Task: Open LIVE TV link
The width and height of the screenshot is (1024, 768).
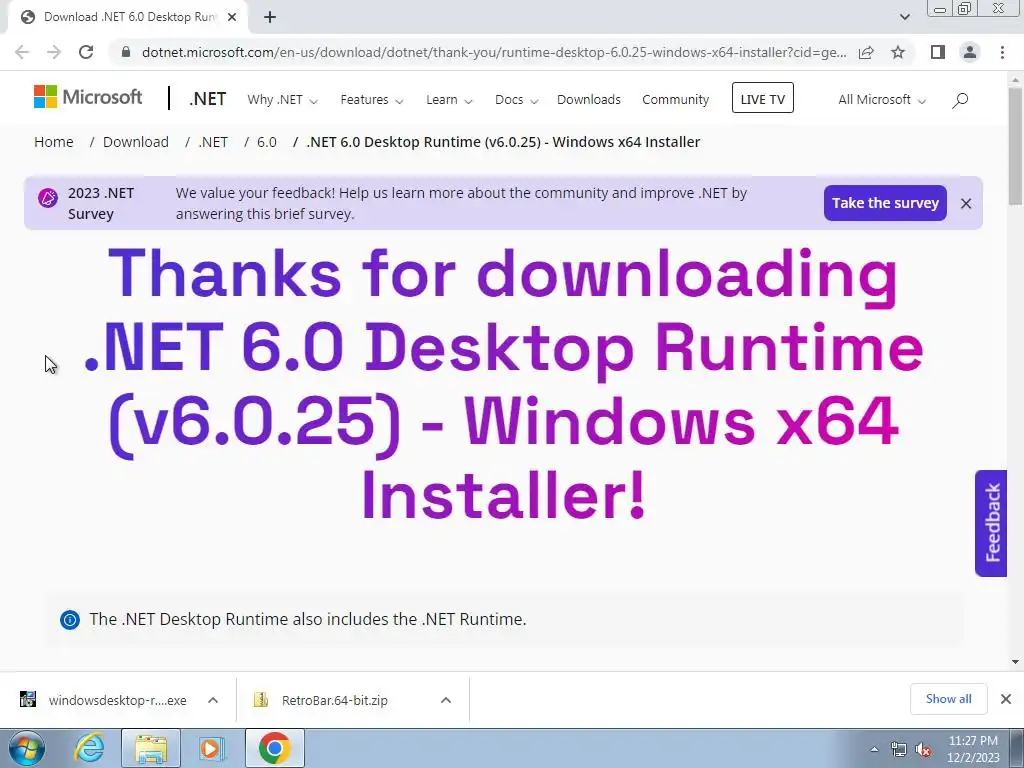Action: click(x=763, y=98)
